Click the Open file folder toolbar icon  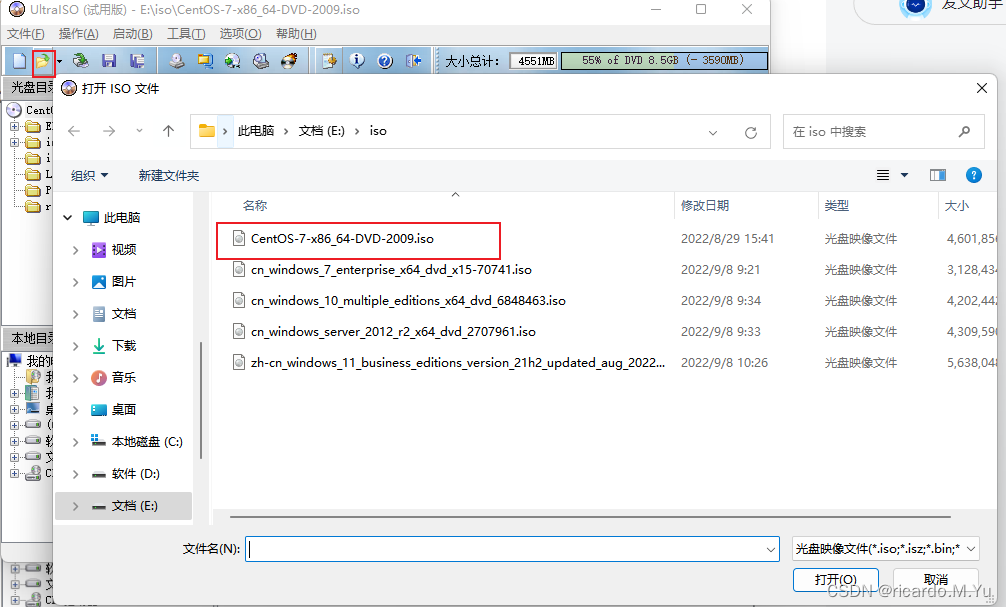coord(42,61)
